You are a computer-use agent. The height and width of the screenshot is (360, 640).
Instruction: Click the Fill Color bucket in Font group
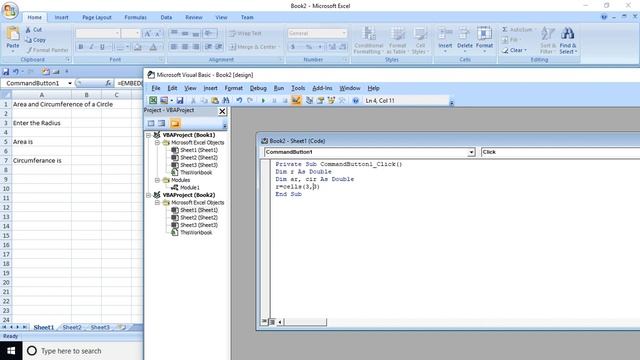(x=138, y=47)
